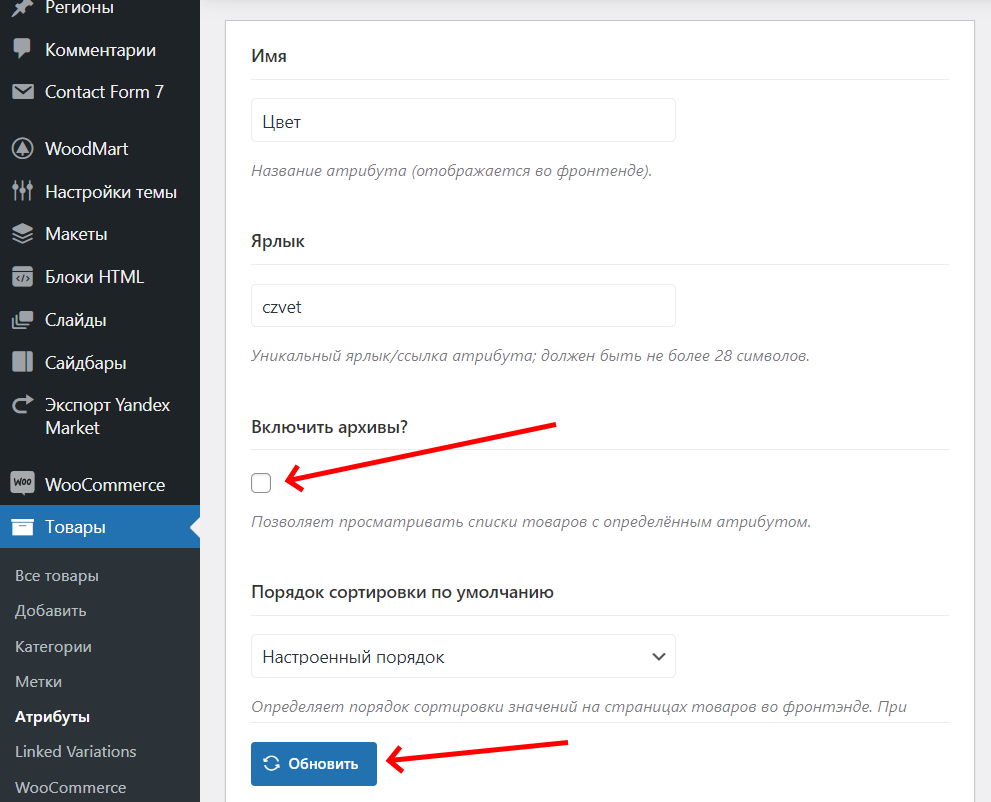Click the Экспорт Yandex Market arrow icon
This screenshot has width=991, height=802.
(x=22, y=404)
